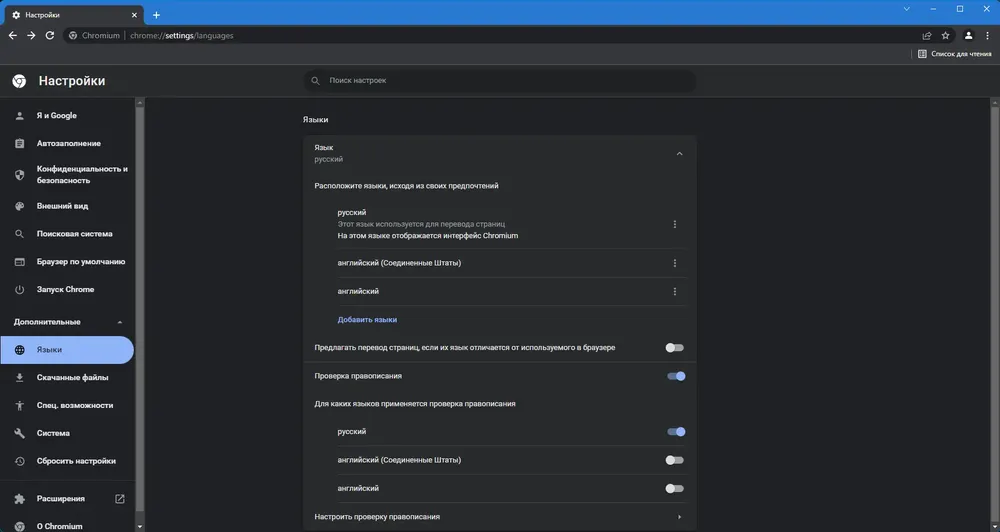Viewport: 1000px width, 532px height.
Task: Open more actions for русский language
Action: coord(675,225)
